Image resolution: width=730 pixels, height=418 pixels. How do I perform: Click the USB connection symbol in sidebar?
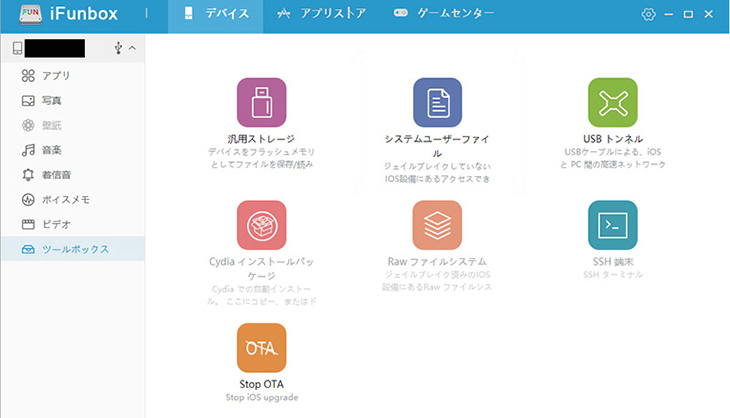[x=118, y=47]
